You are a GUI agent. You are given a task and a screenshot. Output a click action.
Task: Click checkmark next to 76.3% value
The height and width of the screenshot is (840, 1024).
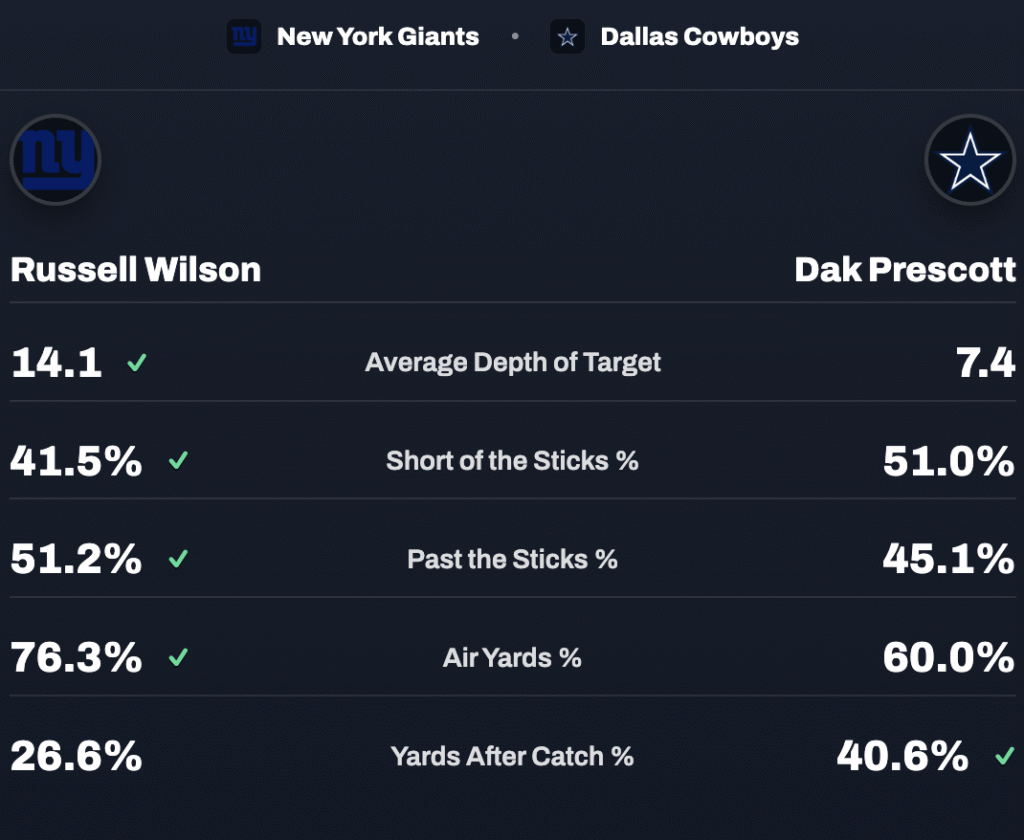click(178, 657)
